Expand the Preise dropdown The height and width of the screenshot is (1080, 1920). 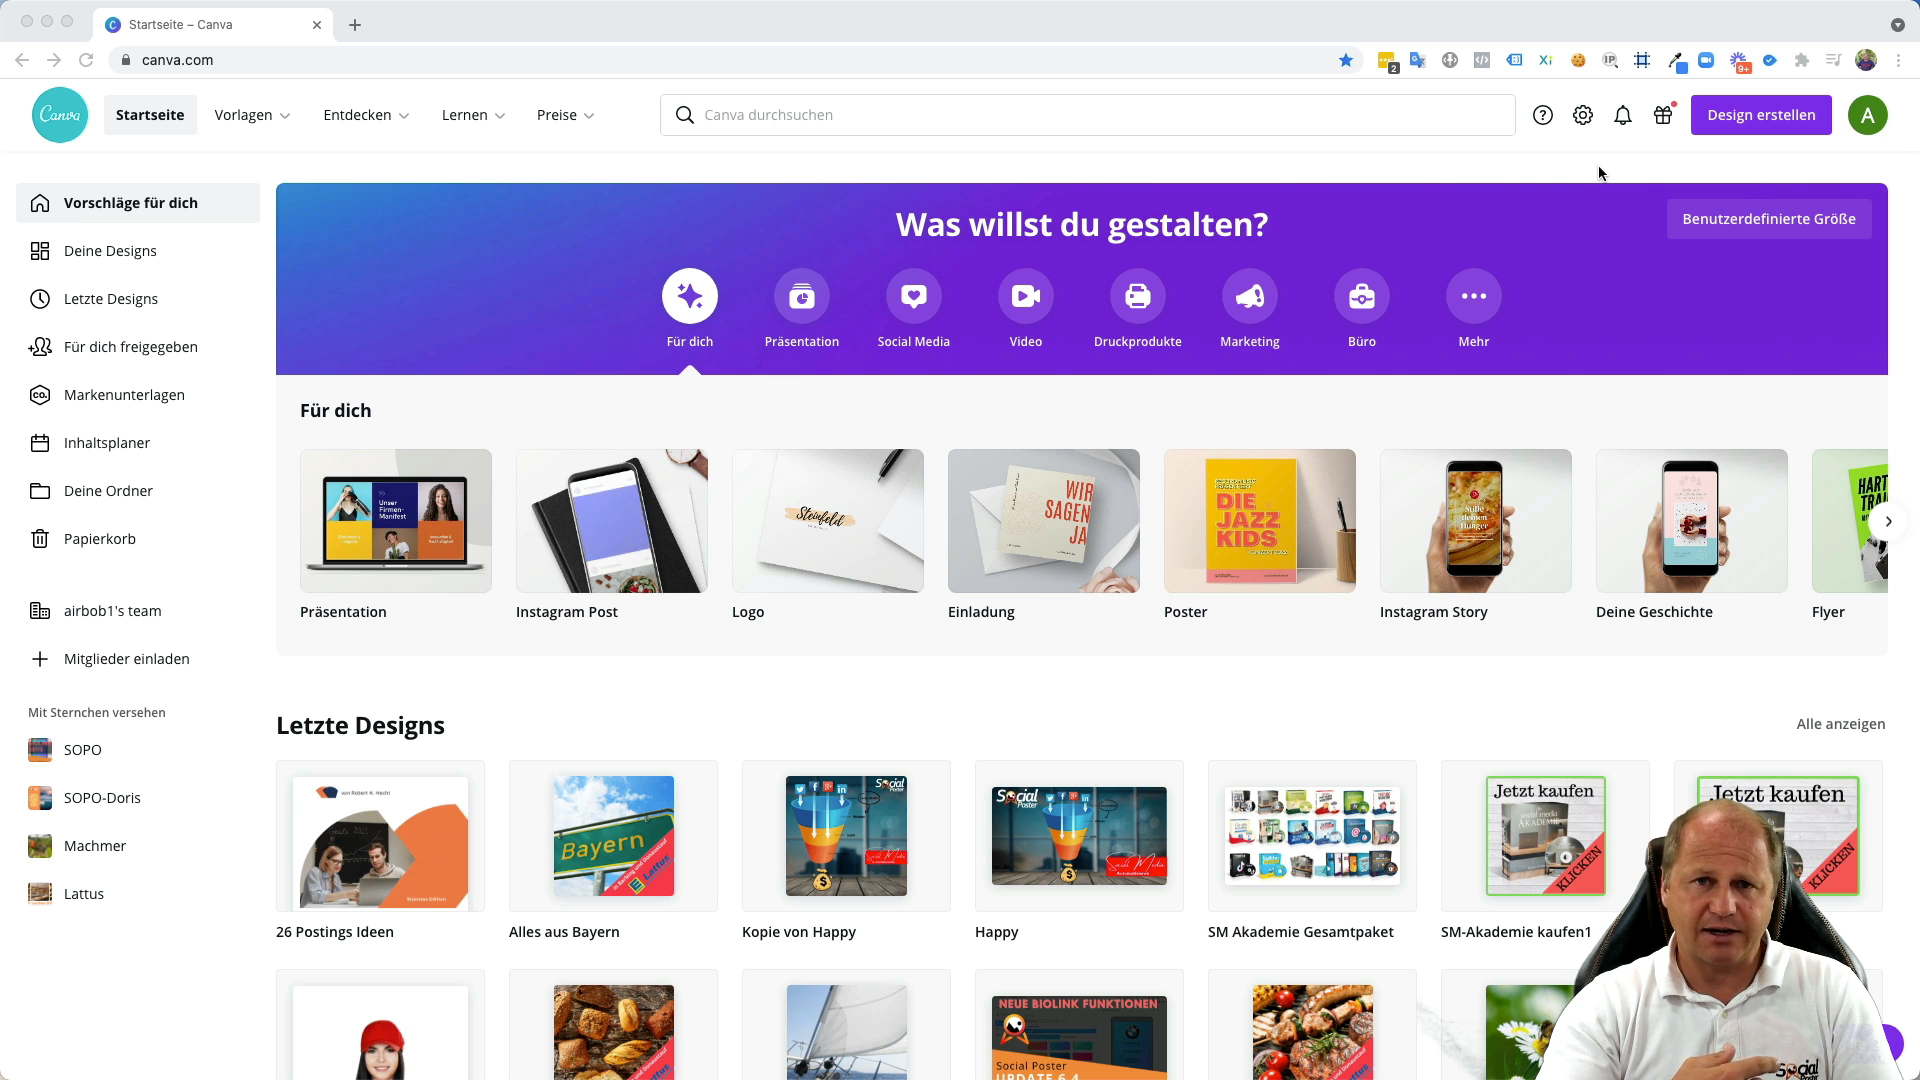tap(565, 115)
